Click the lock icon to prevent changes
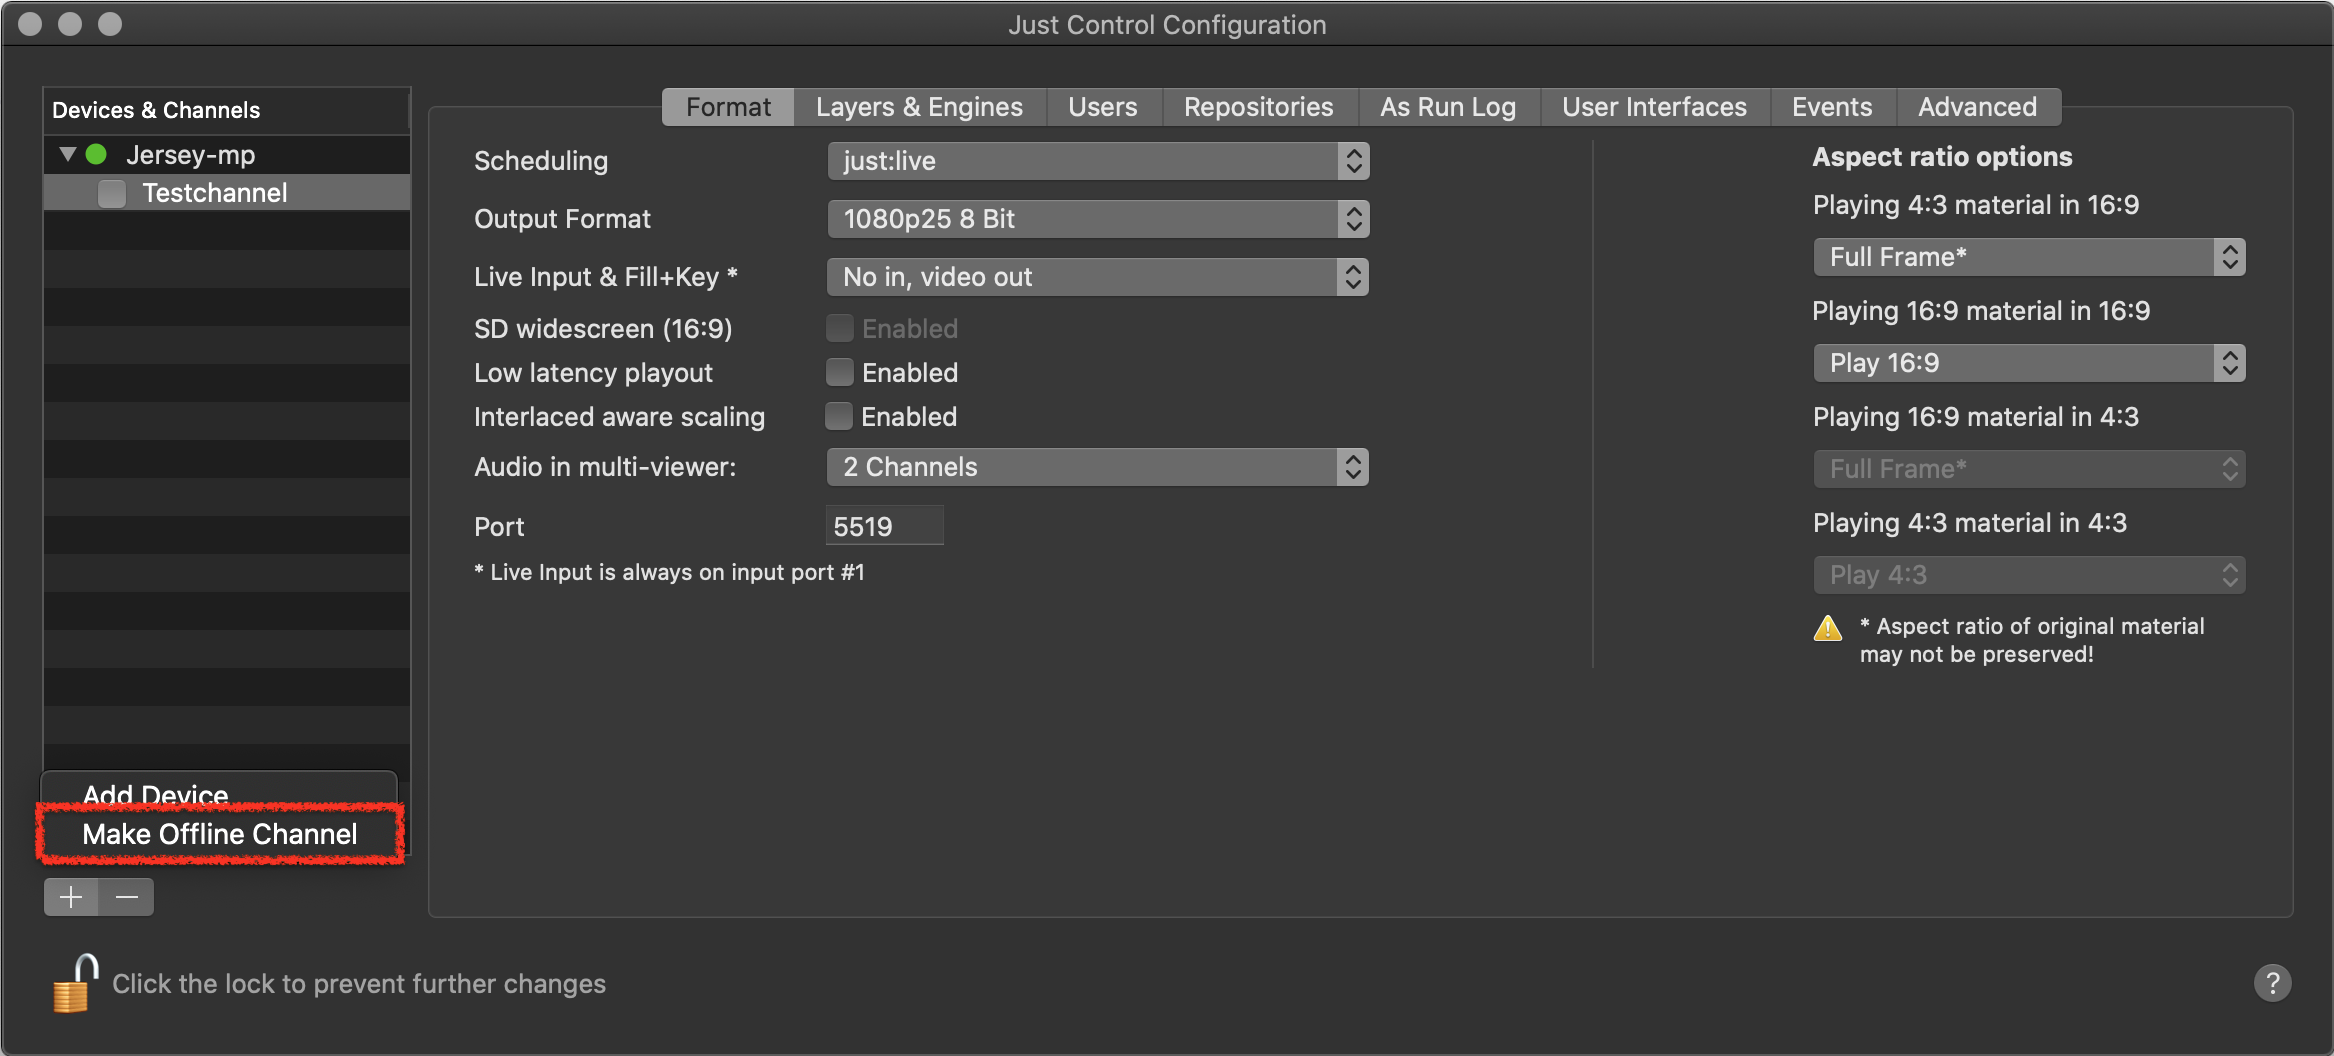Viewport: 2334px width, 1056px height. click(75, 984)
